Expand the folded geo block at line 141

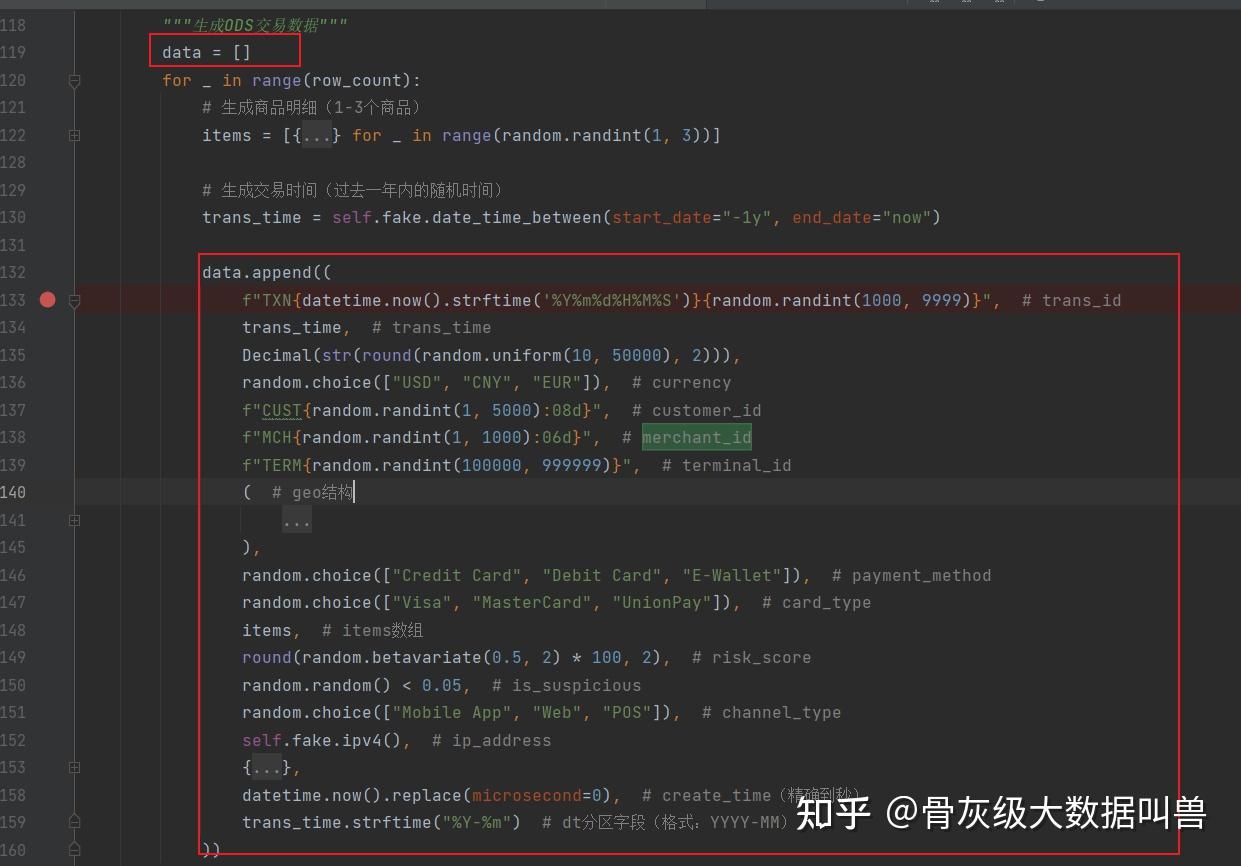pyautogui.click(x=73, y=520)
